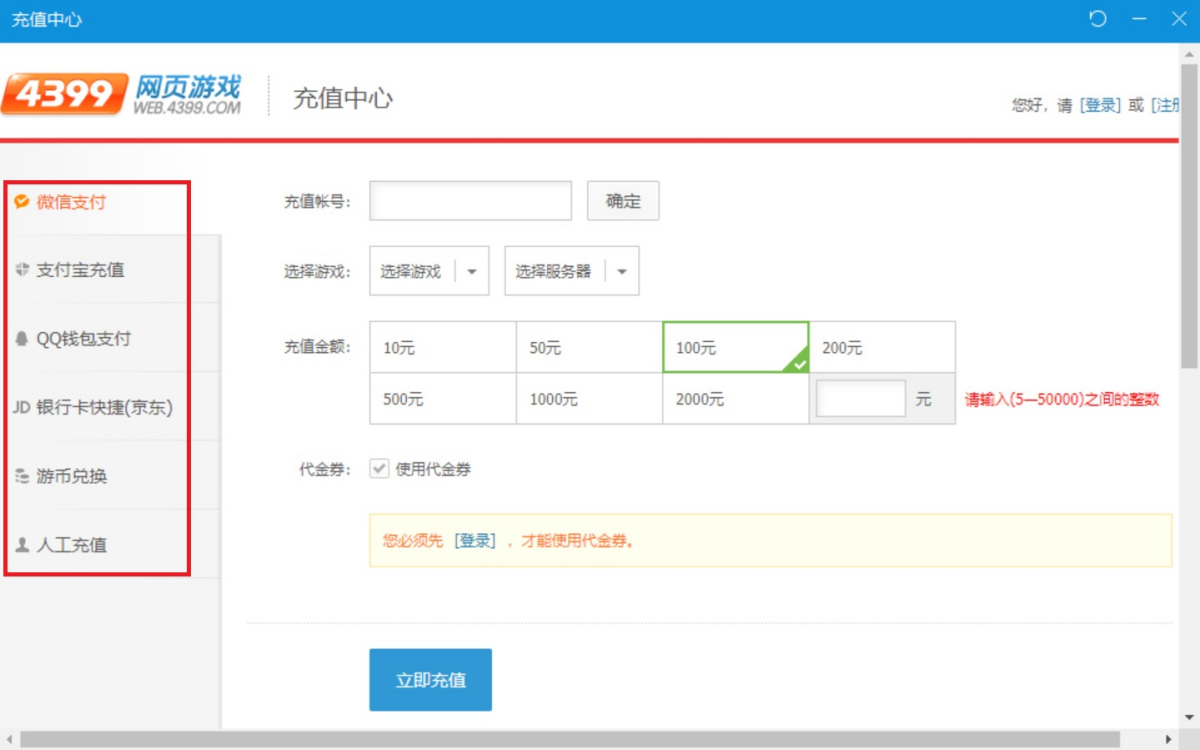
Task: Select the 微信支付 payment icon
Action: (x=22, y=199)
